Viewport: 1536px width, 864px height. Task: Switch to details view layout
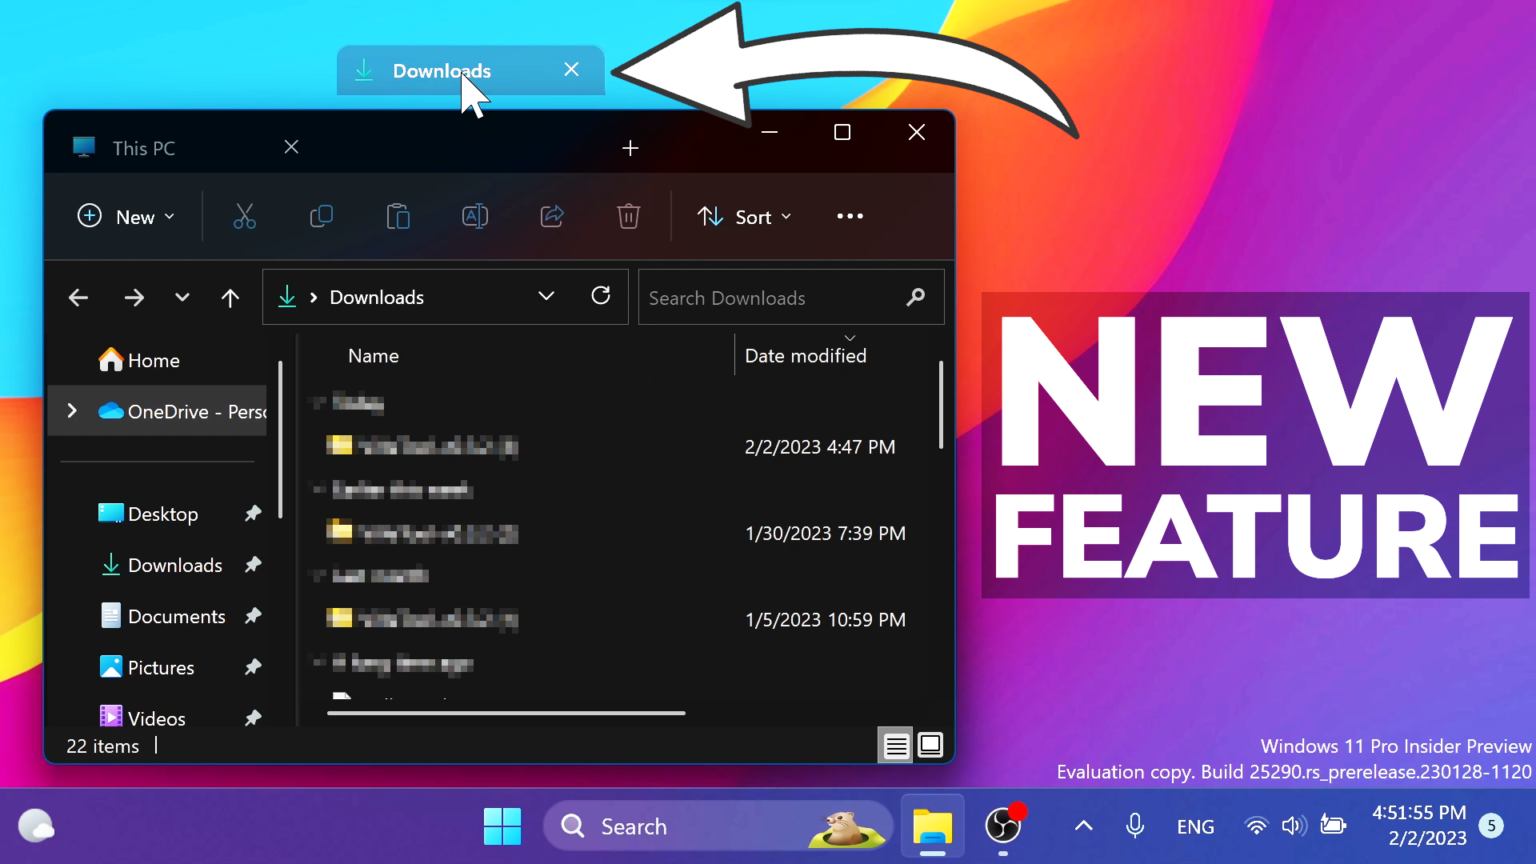895,745
